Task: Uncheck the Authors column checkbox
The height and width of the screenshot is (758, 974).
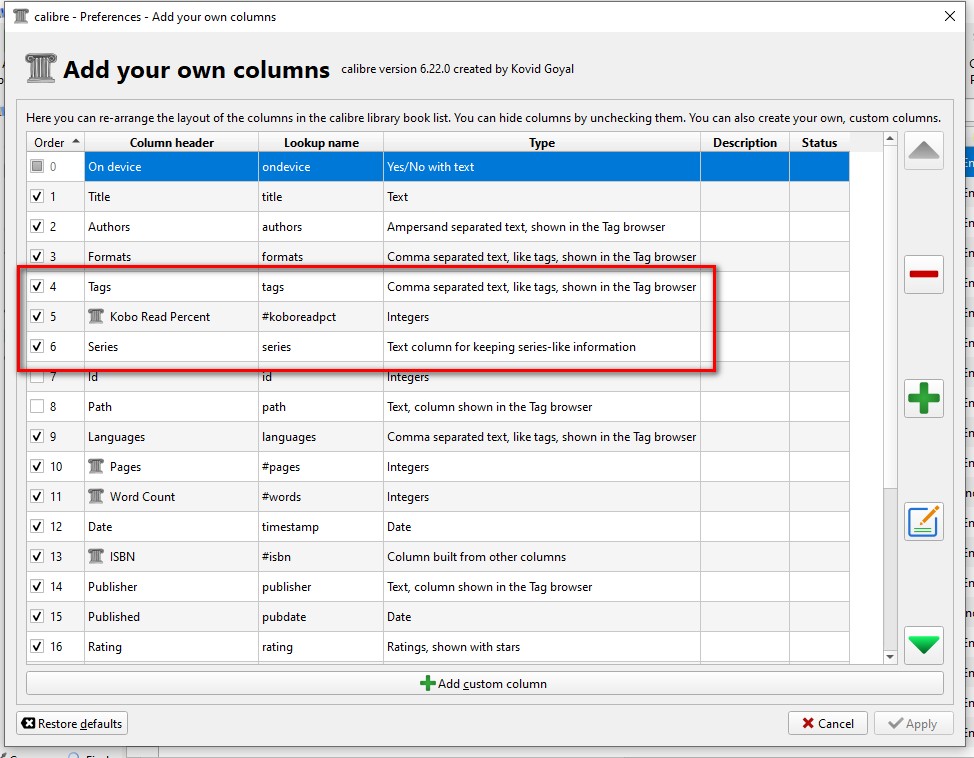Action: [37, 226]
